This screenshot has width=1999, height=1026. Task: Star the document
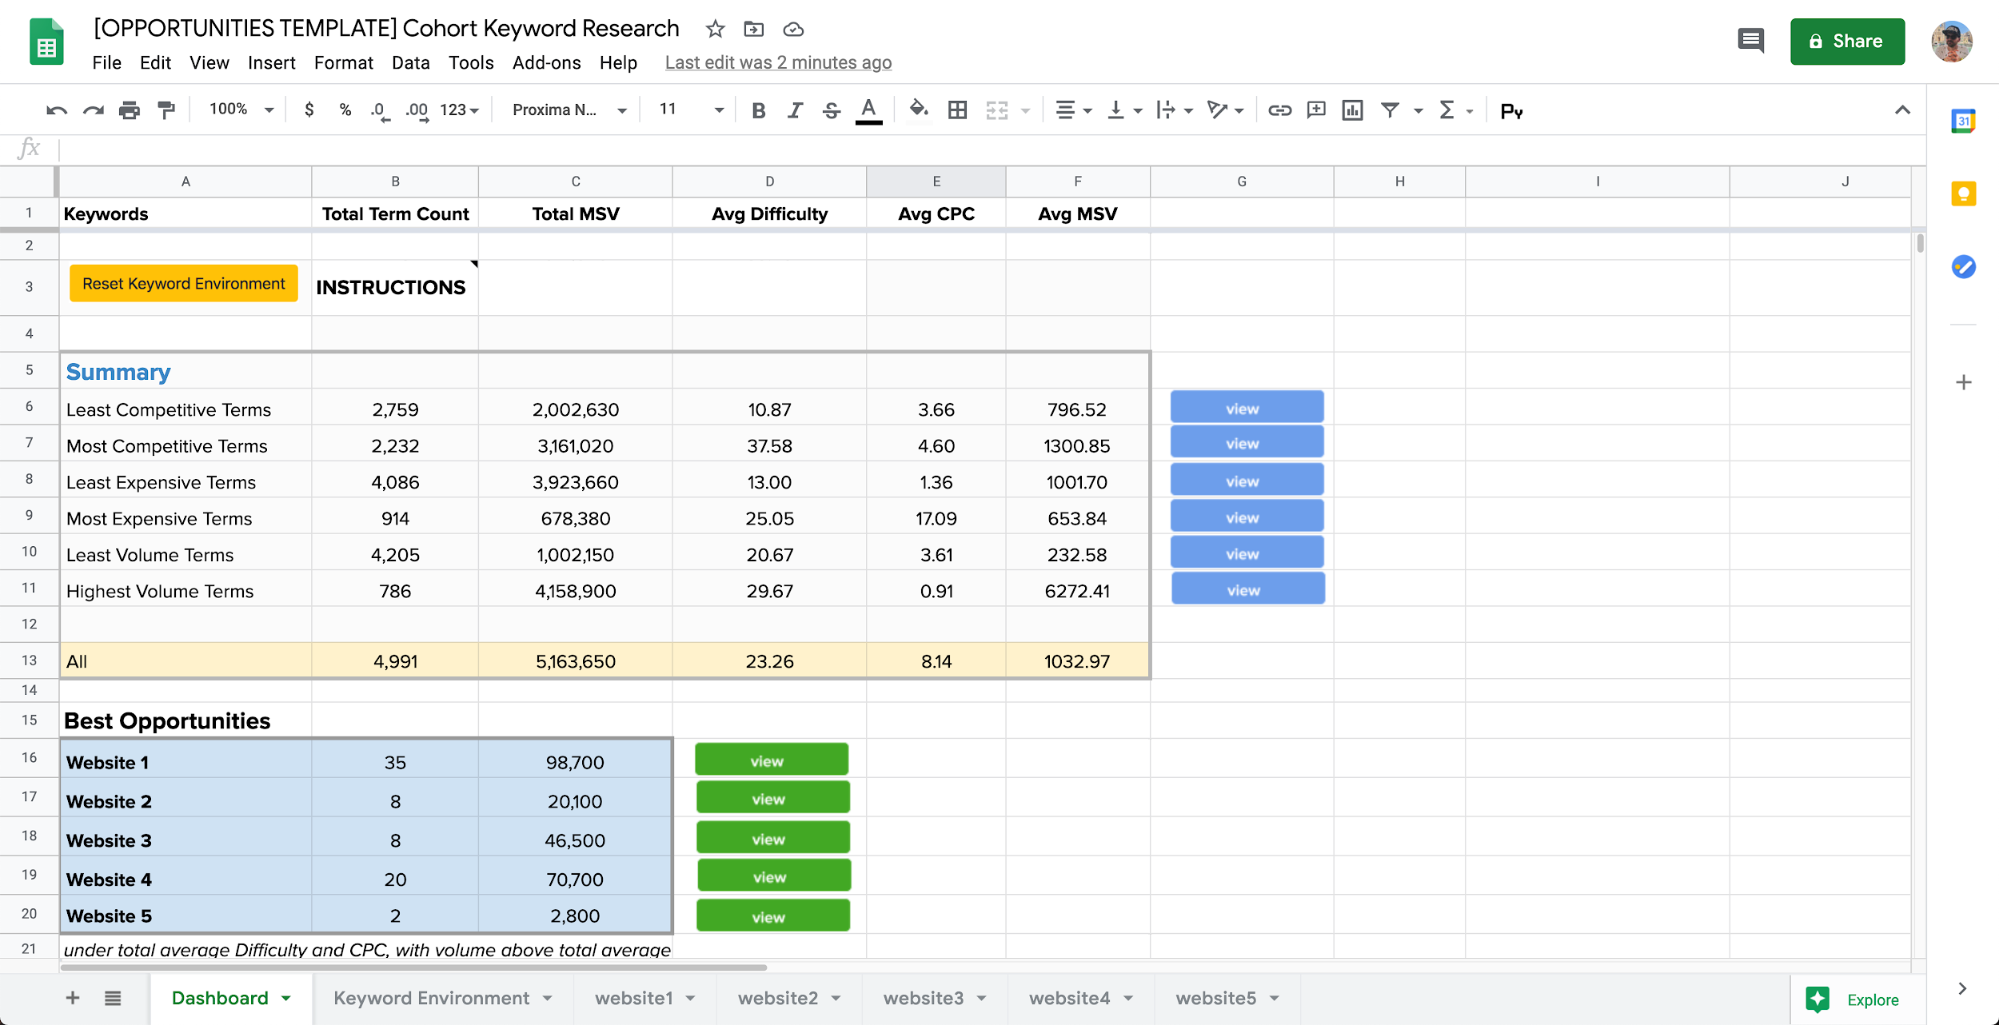[715, 29]
